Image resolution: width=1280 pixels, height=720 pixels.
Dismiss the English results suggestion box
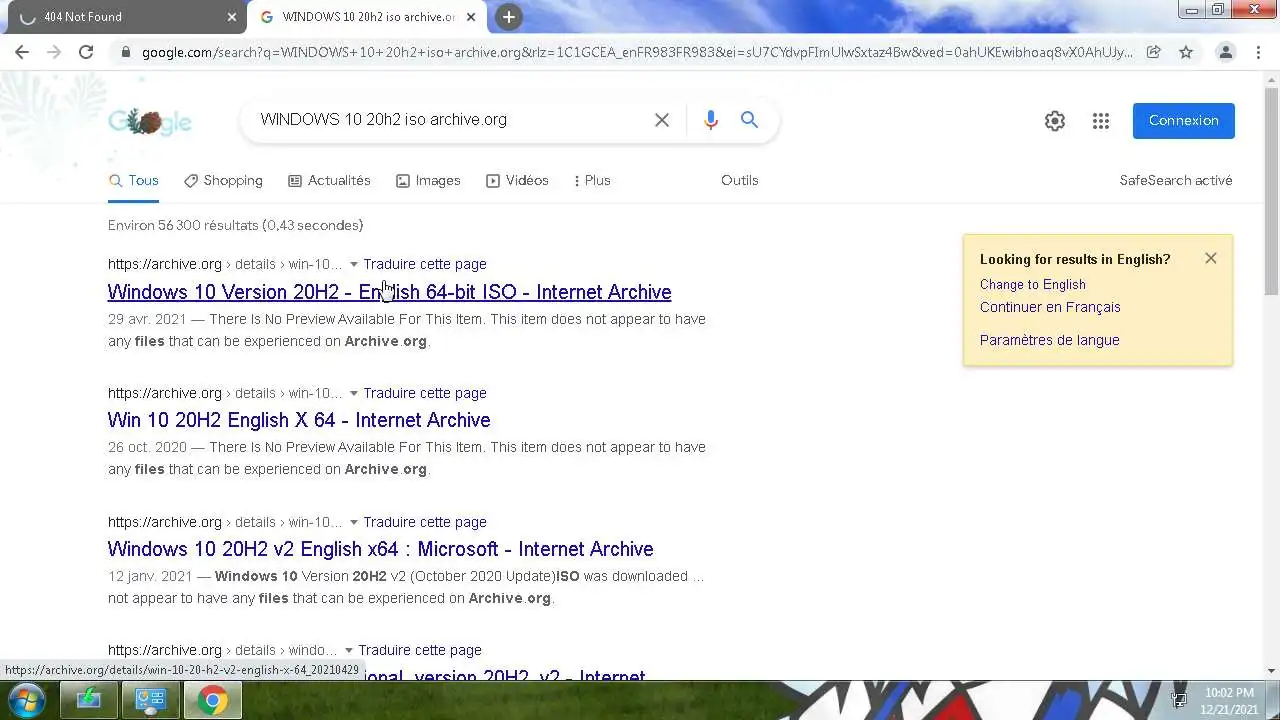(1211, 258)
